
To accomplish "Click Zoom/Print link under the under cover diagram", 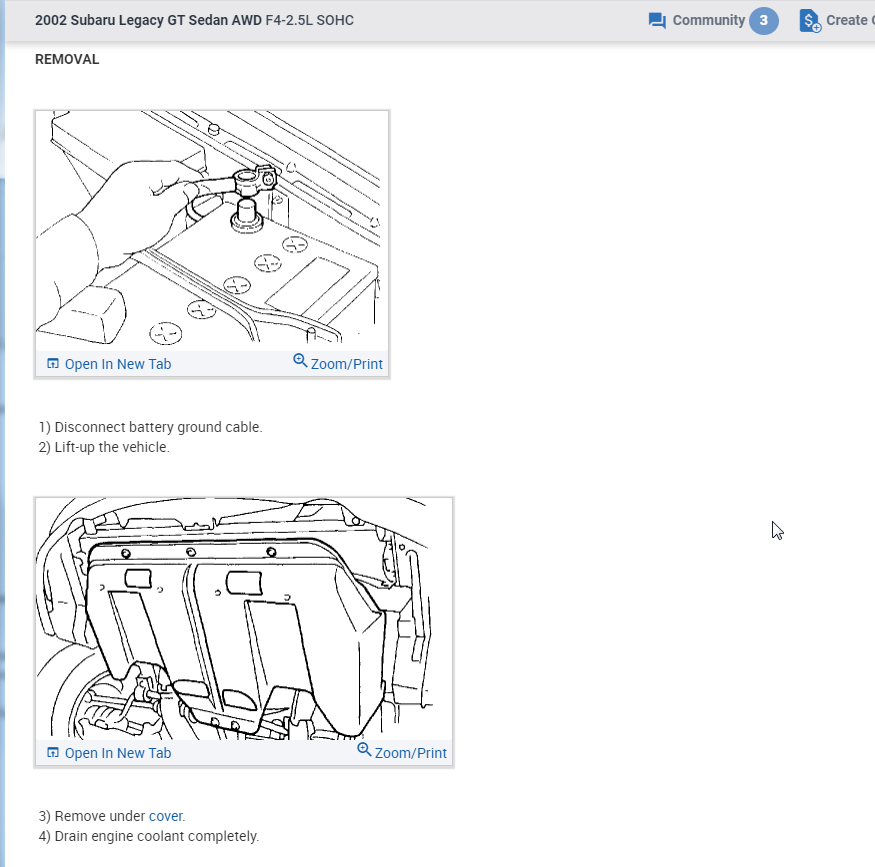I will coord(411,753).
